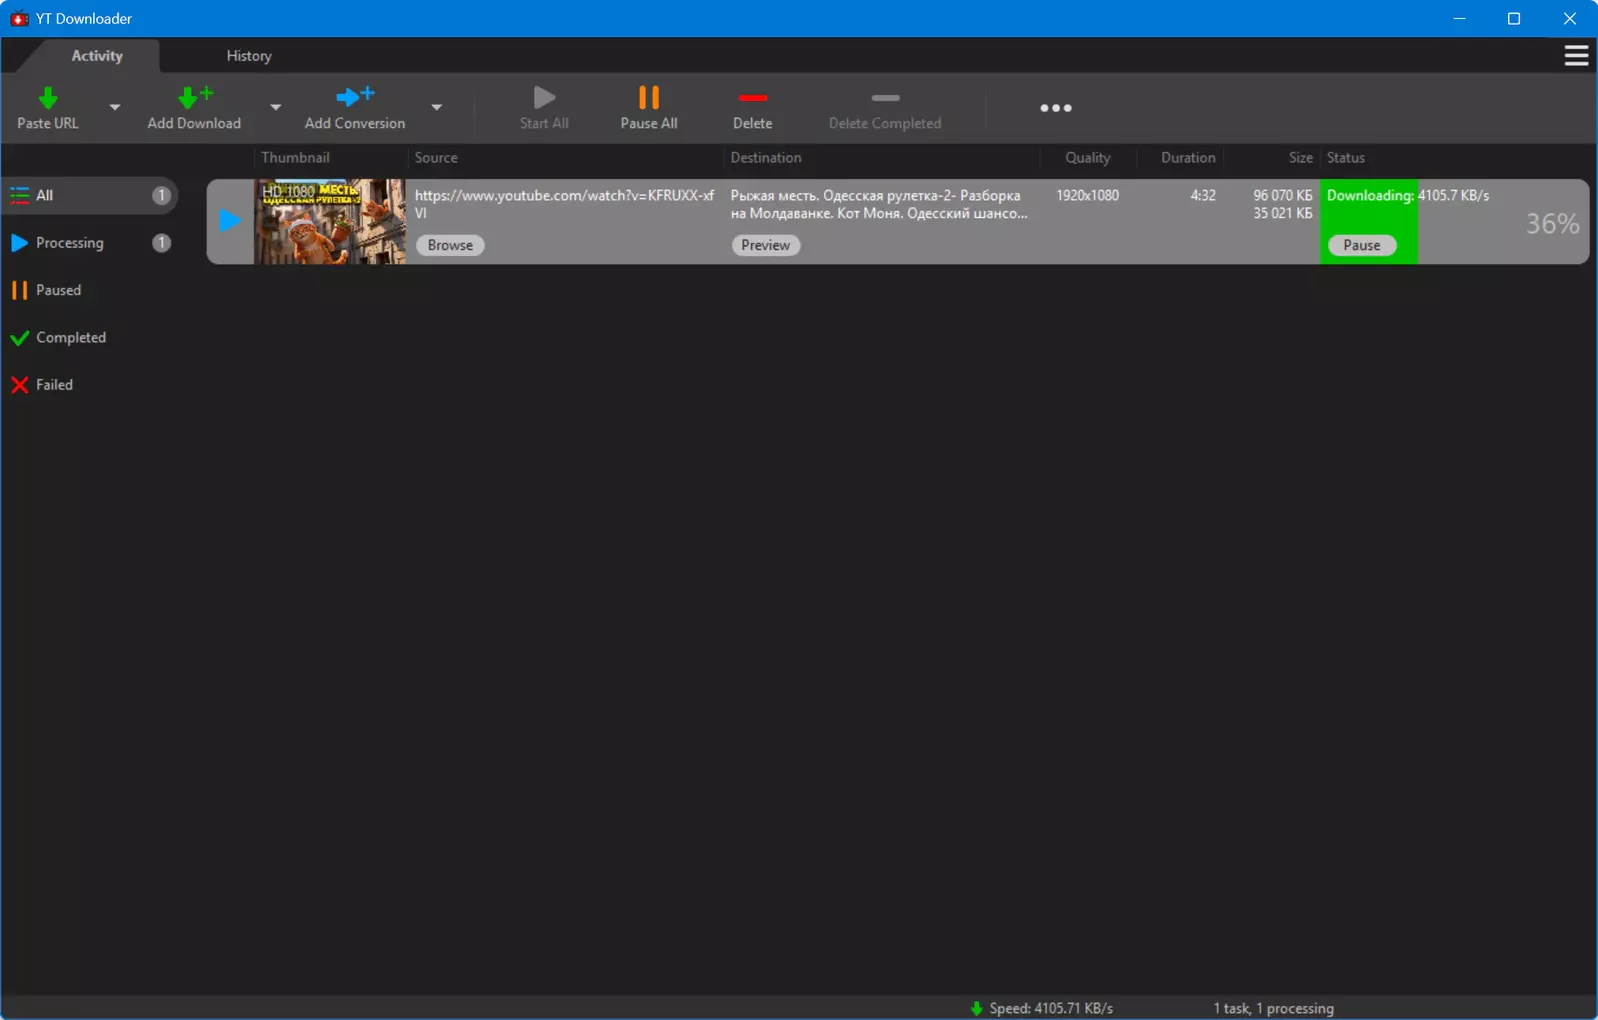Switch to the Activity tab
This screenshot has height=1020, width=1598.
(97, 56)
